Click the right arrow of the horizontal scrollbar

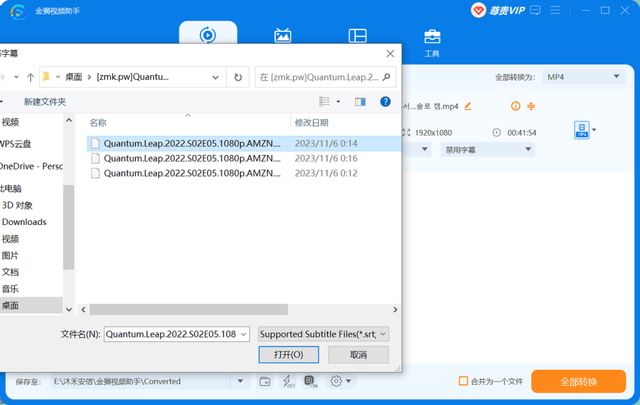point(395,309)
